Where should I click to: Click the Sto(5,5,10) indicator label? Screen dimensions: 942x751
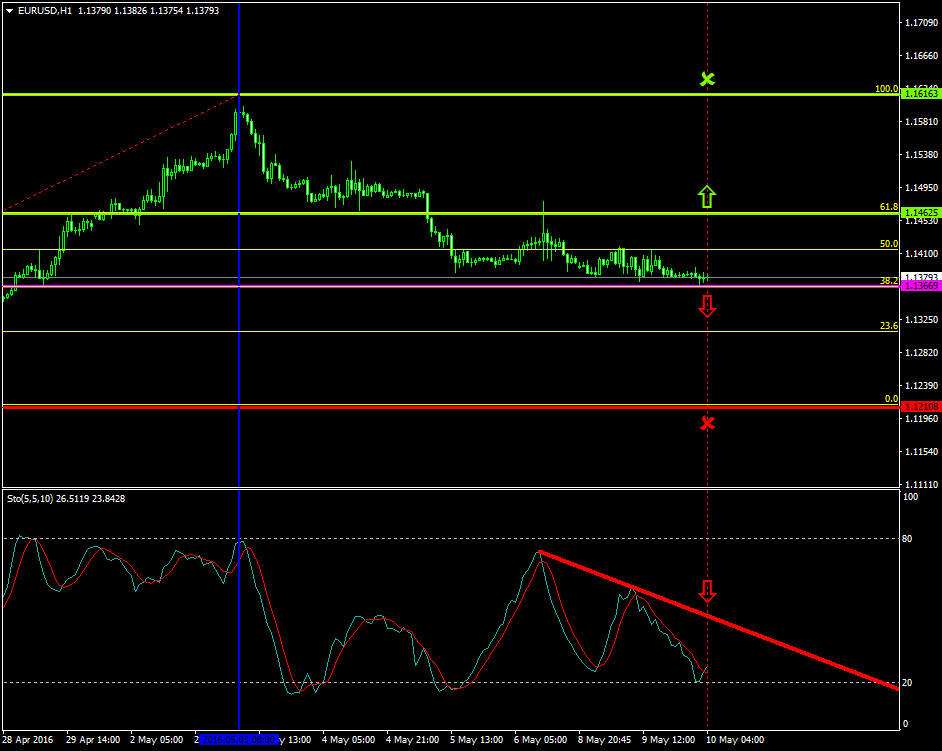click(x=72, y=498)
